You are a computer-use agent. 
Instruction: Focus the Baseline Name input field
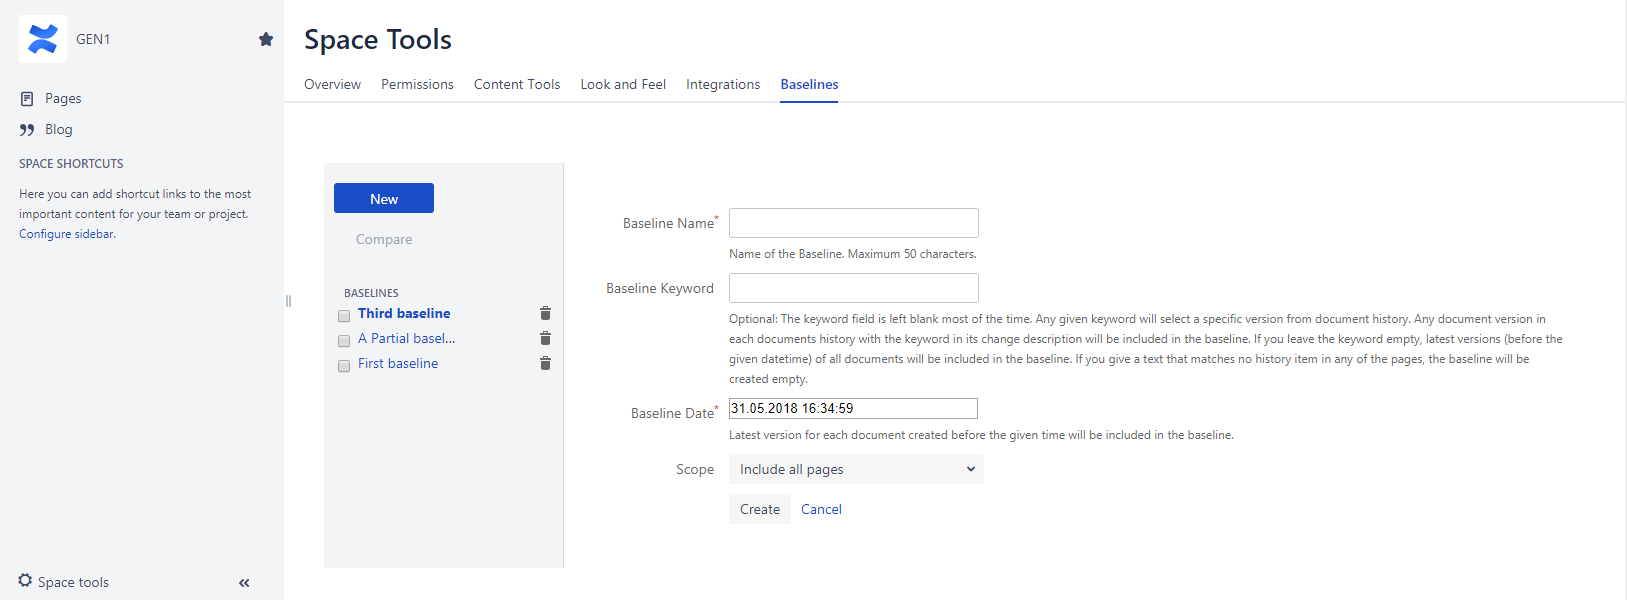(853, 223)
